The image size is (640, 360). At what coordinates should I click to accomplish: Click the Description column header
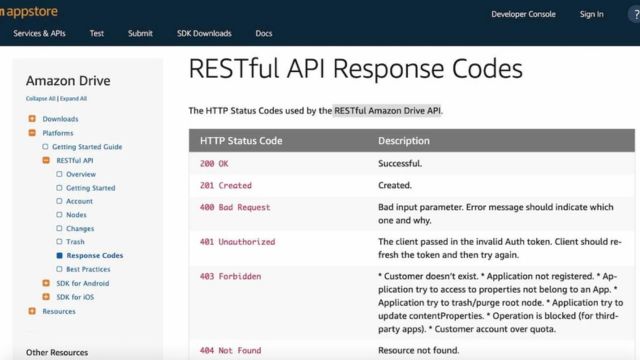coord(404,141)
